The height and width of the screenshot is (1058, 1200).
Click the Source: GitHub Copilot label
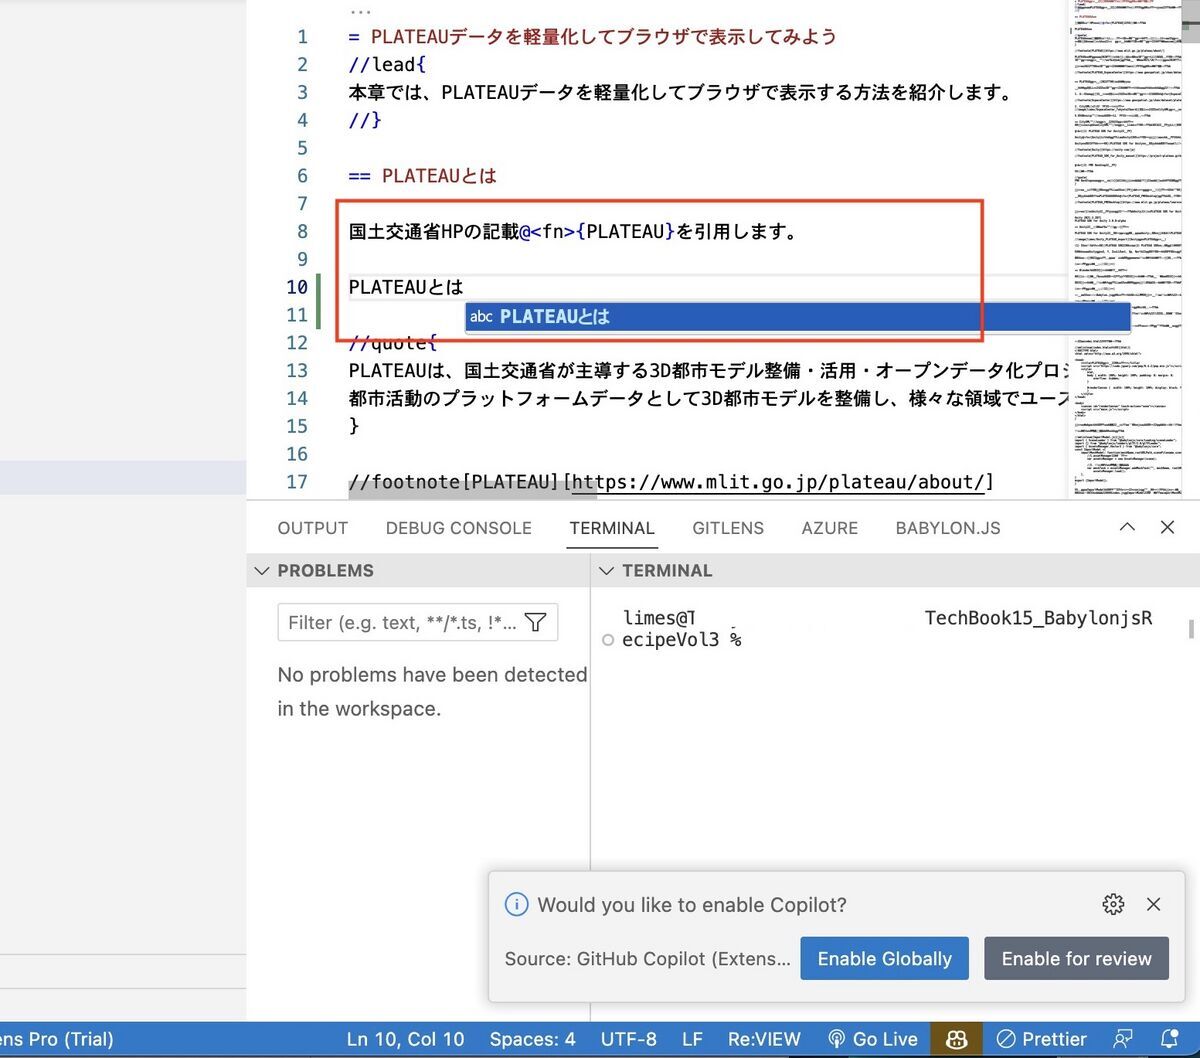point(647,958)
